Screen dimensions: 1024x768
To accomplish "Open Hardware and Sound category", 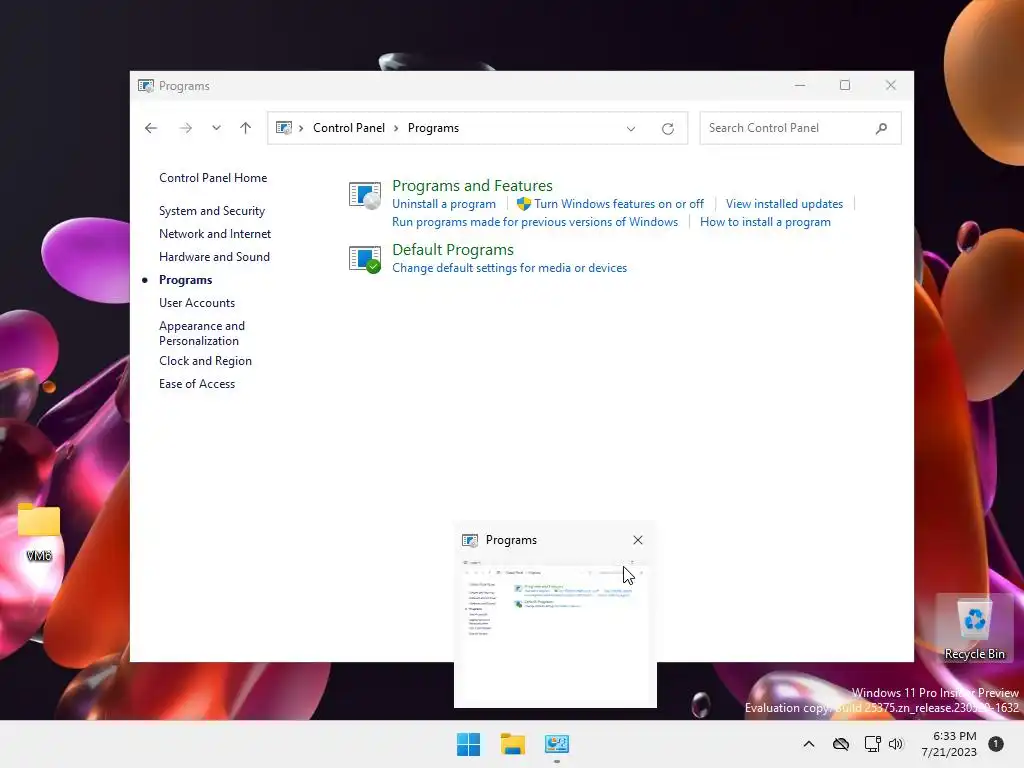I will (214, 257).
